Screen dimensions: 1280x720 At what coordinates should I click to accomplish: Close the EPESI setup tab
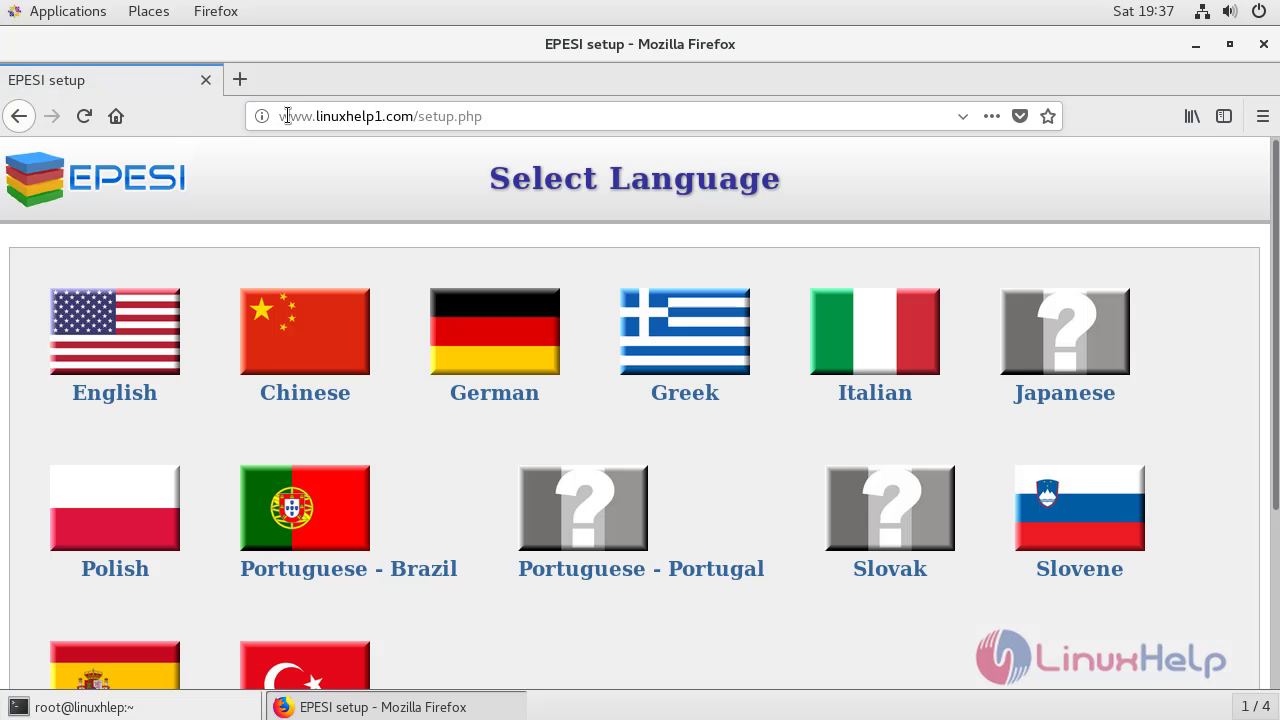tap(206, 80)
